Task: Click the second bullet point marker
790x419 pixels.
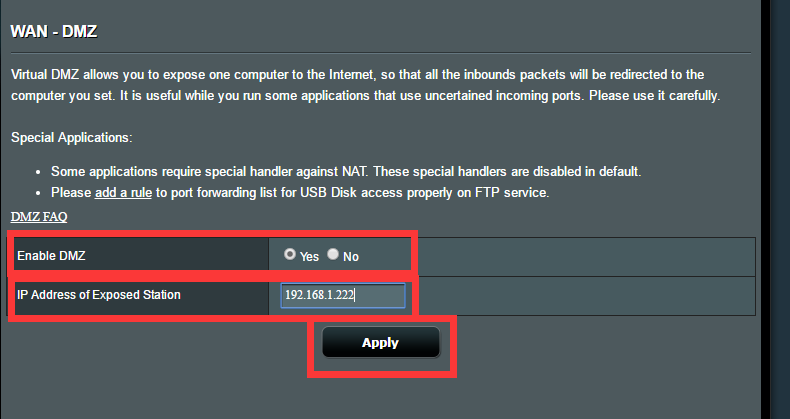Action: (x=37, y=193)
